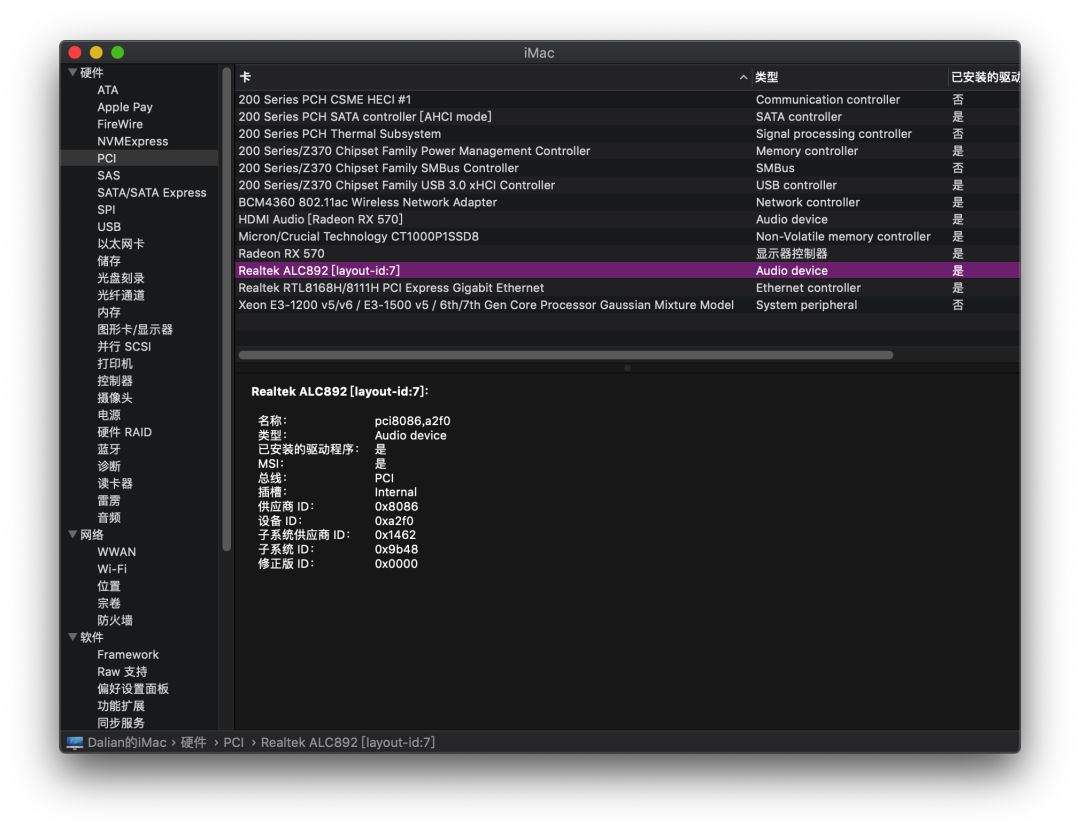Open 功能扩展 in sidebar
The image size is (1080, 832).
pyautogui.click(x=121, y=706)
